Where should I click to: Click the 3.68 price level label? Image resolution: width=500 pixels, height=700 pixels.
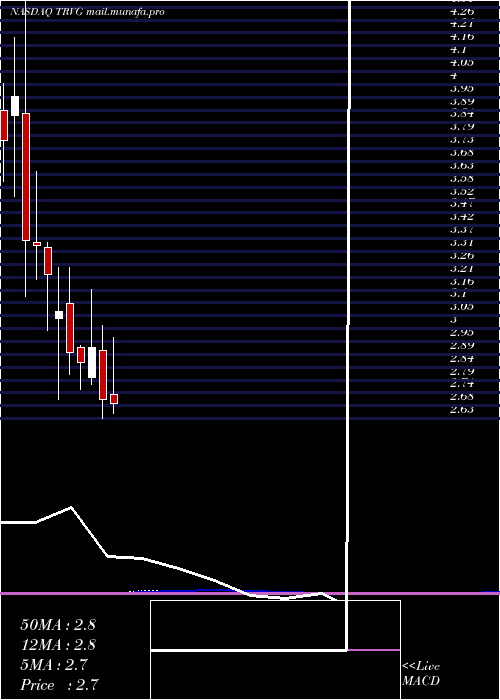[462, 153]
